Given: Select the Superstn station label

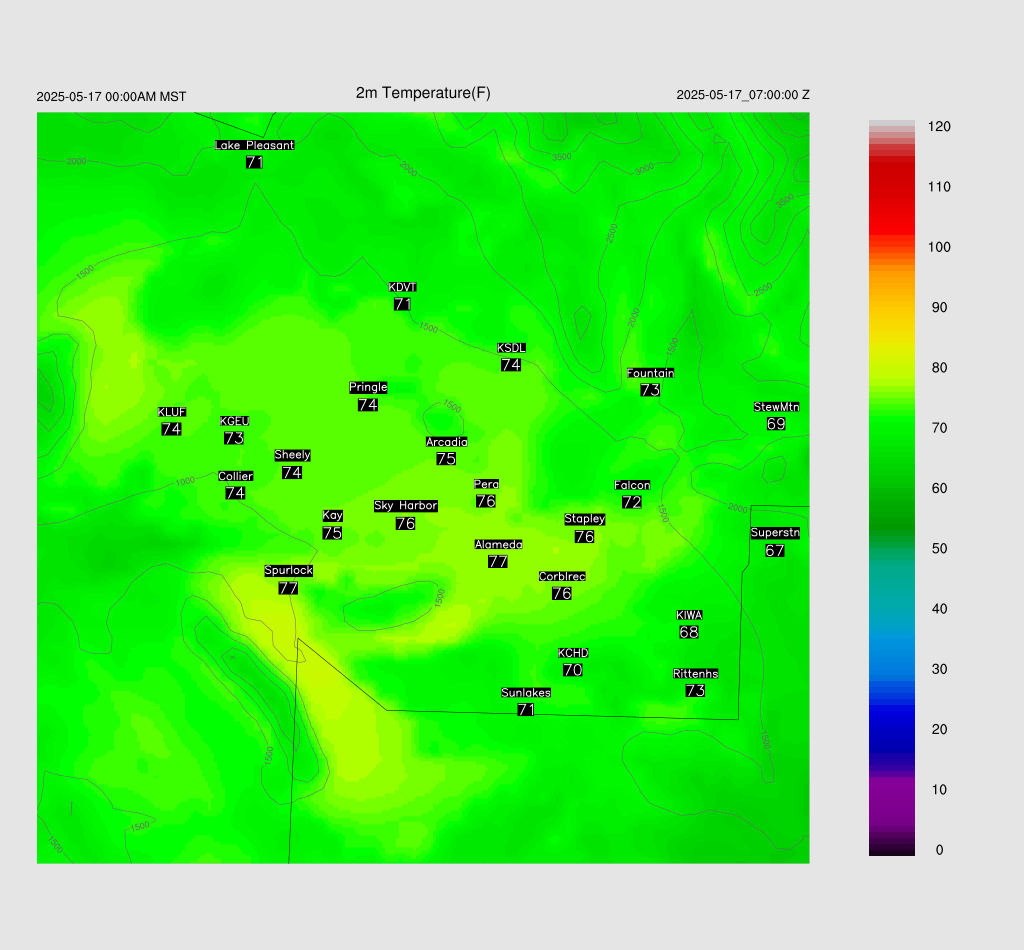Looking at the screenshot, I should (775, 533).
